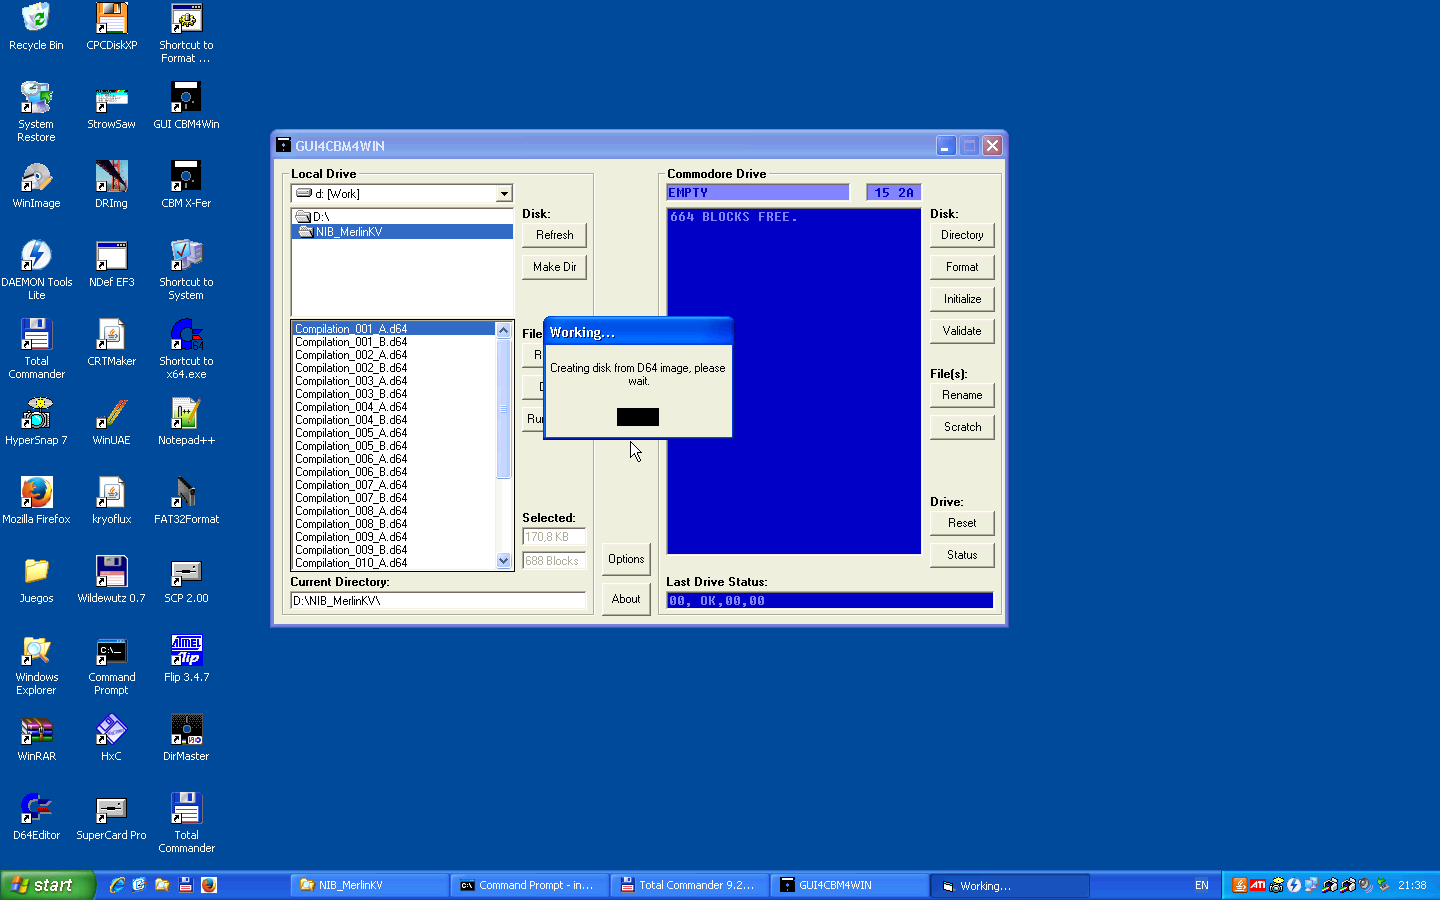Screen dimensions: 1440x900
Task: Select the System Restore desktop icon
Action: coord(36,112)
